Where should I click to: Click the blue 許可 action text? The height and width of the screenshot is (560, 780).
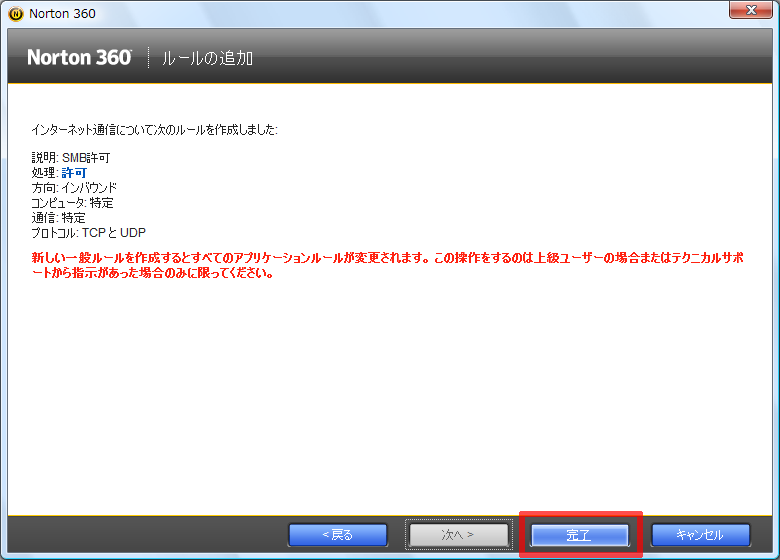pyautogui.click(x=75, y=173)
